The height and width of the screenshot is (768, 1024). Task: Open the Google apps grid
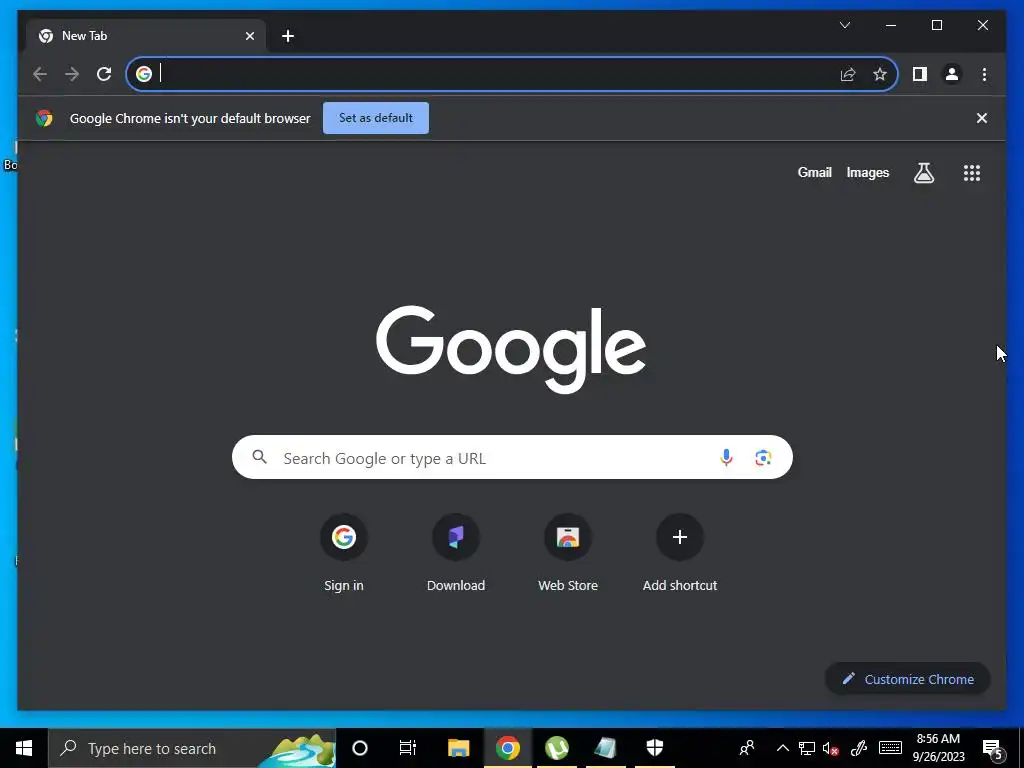972,173
